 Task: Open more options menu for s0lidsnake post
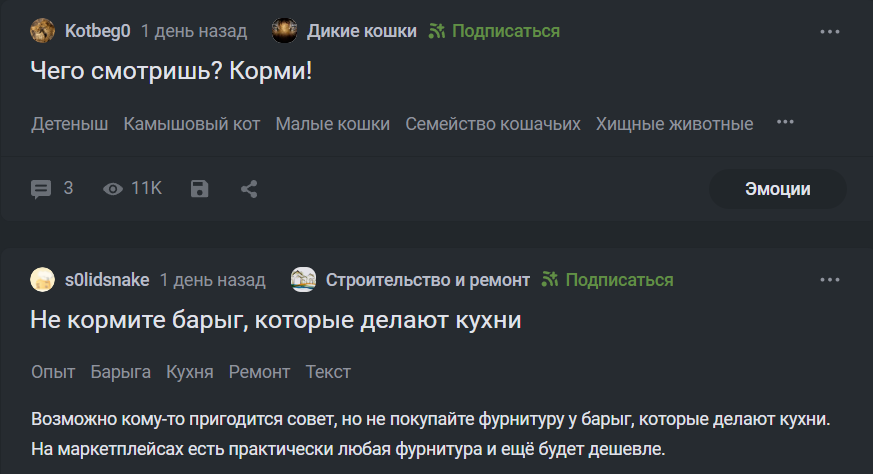[830, 280]
